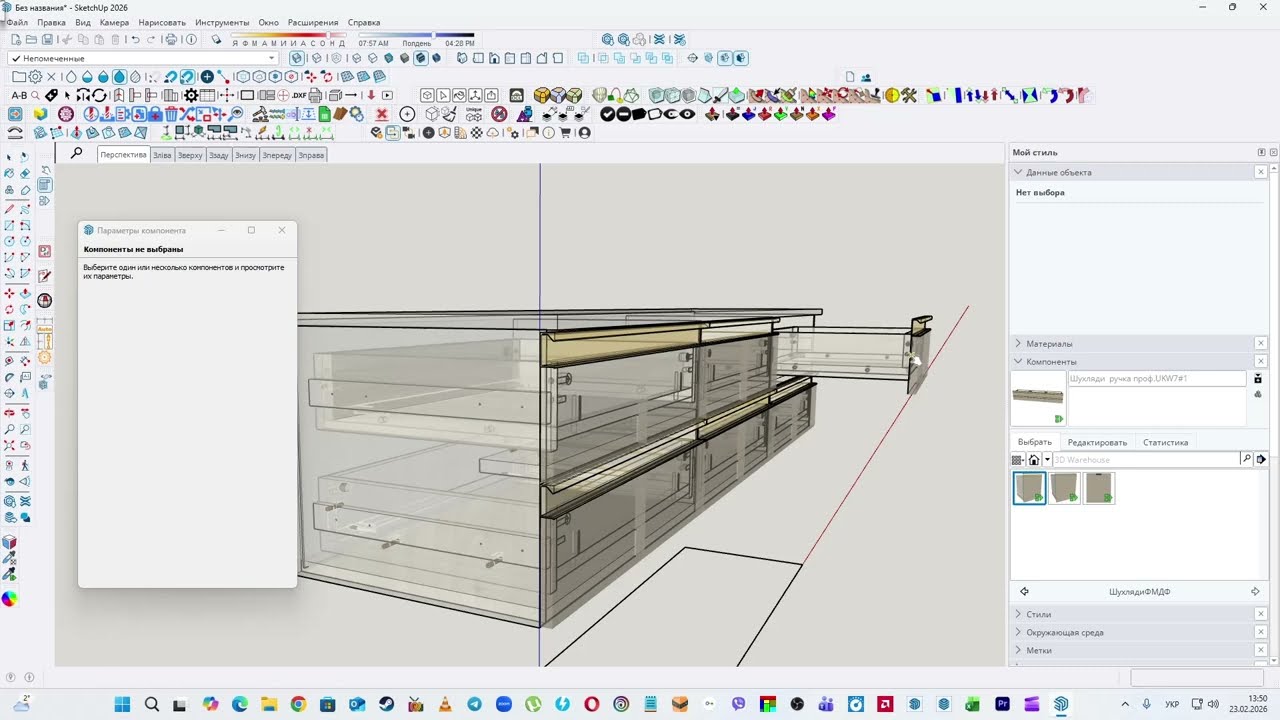
Task: Click the black checkmark circle icon
Action: click(607, 114)
